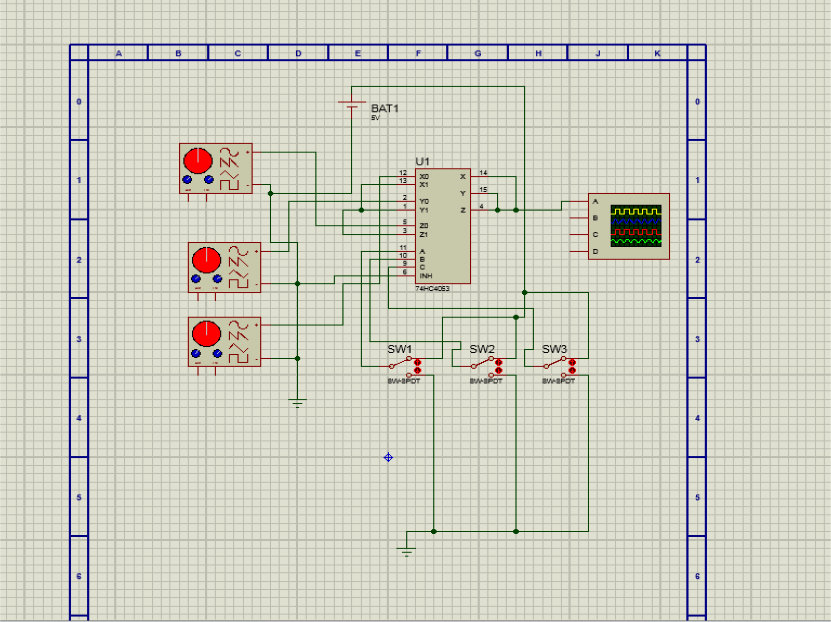The image size is (831, 622).
Task: Select the X1 pin 13 on U1
Action: coord(406,184)
